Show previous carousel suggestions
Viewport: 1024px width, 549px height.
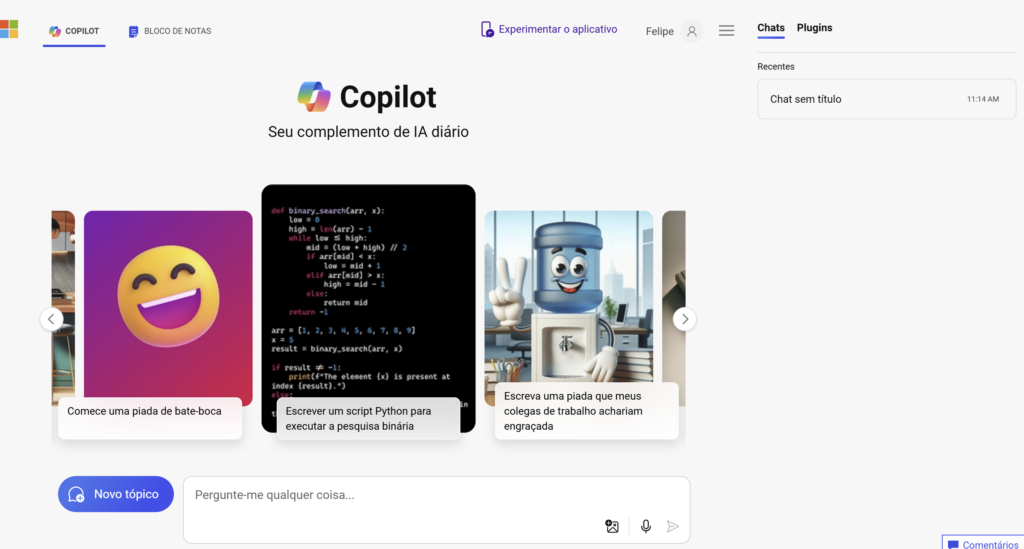coord(52,319)
